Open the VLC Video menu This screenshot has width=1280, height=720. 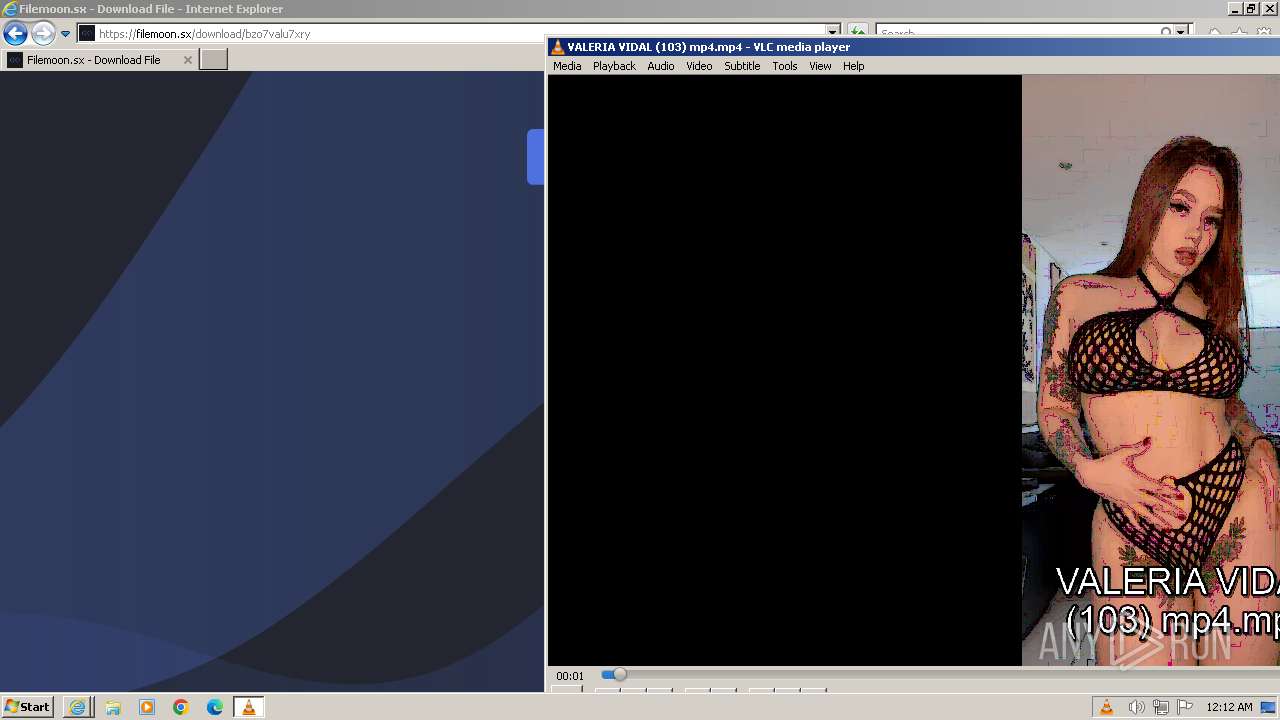pos(699,66)
